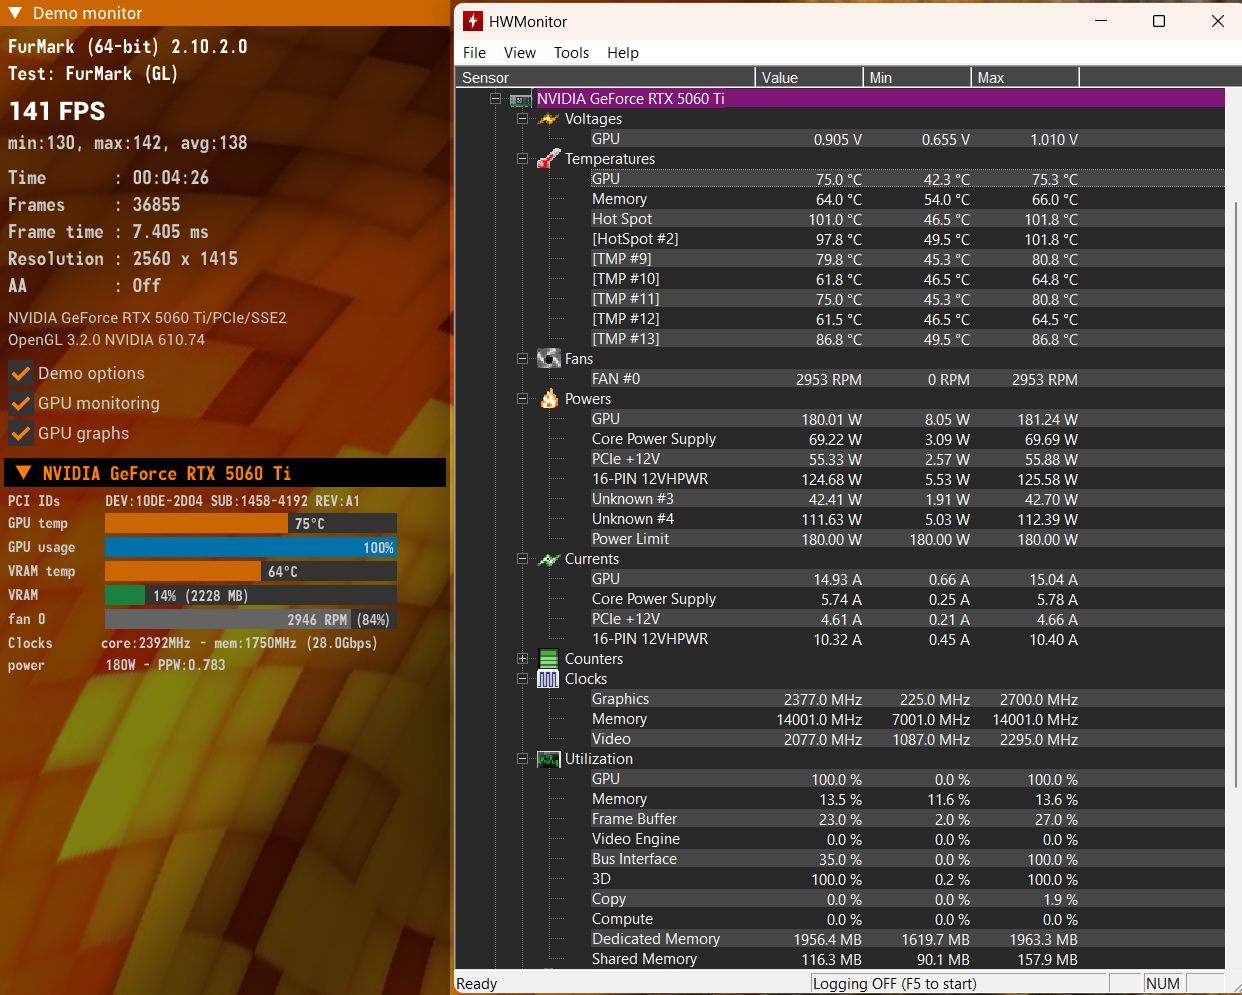Screen dimensions: 1242x995
Task: Select the Hot Spot temperature row
Action: (x=907, y=219)
